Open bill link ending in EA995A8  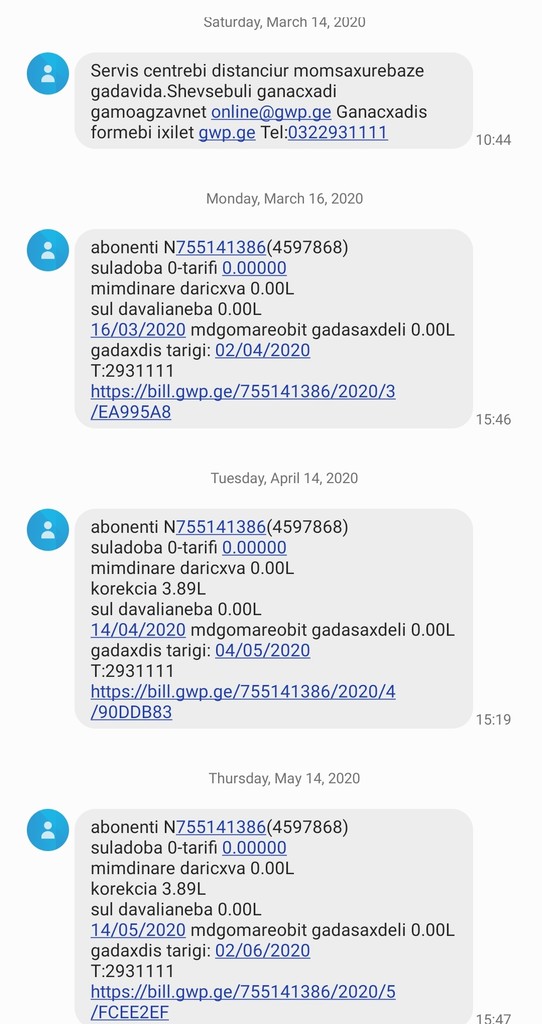click(x=243, y=402)
